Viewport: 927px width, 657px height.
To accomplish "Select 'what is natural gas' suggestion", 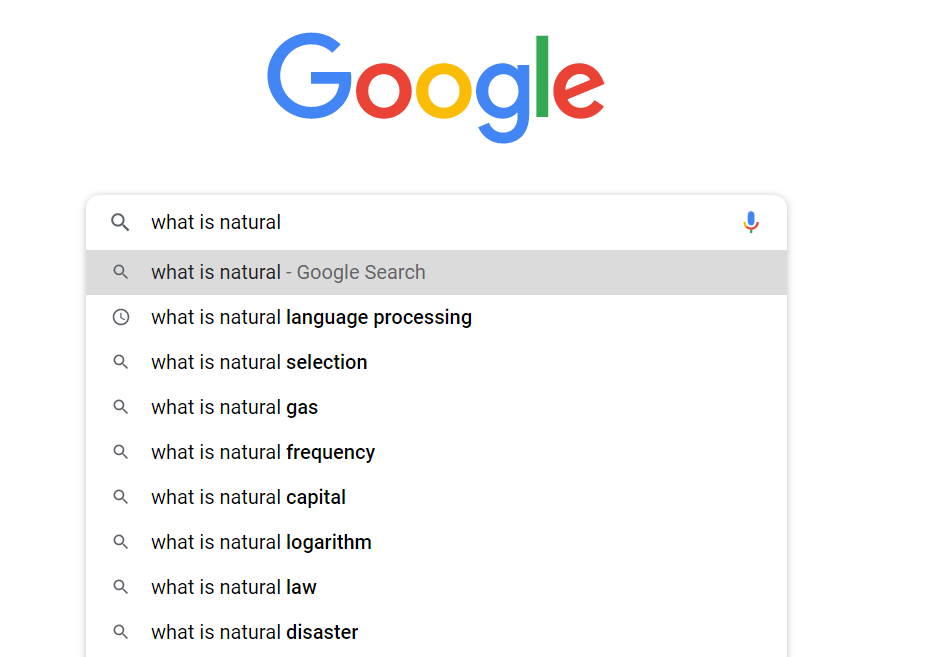I will (436, 407).
